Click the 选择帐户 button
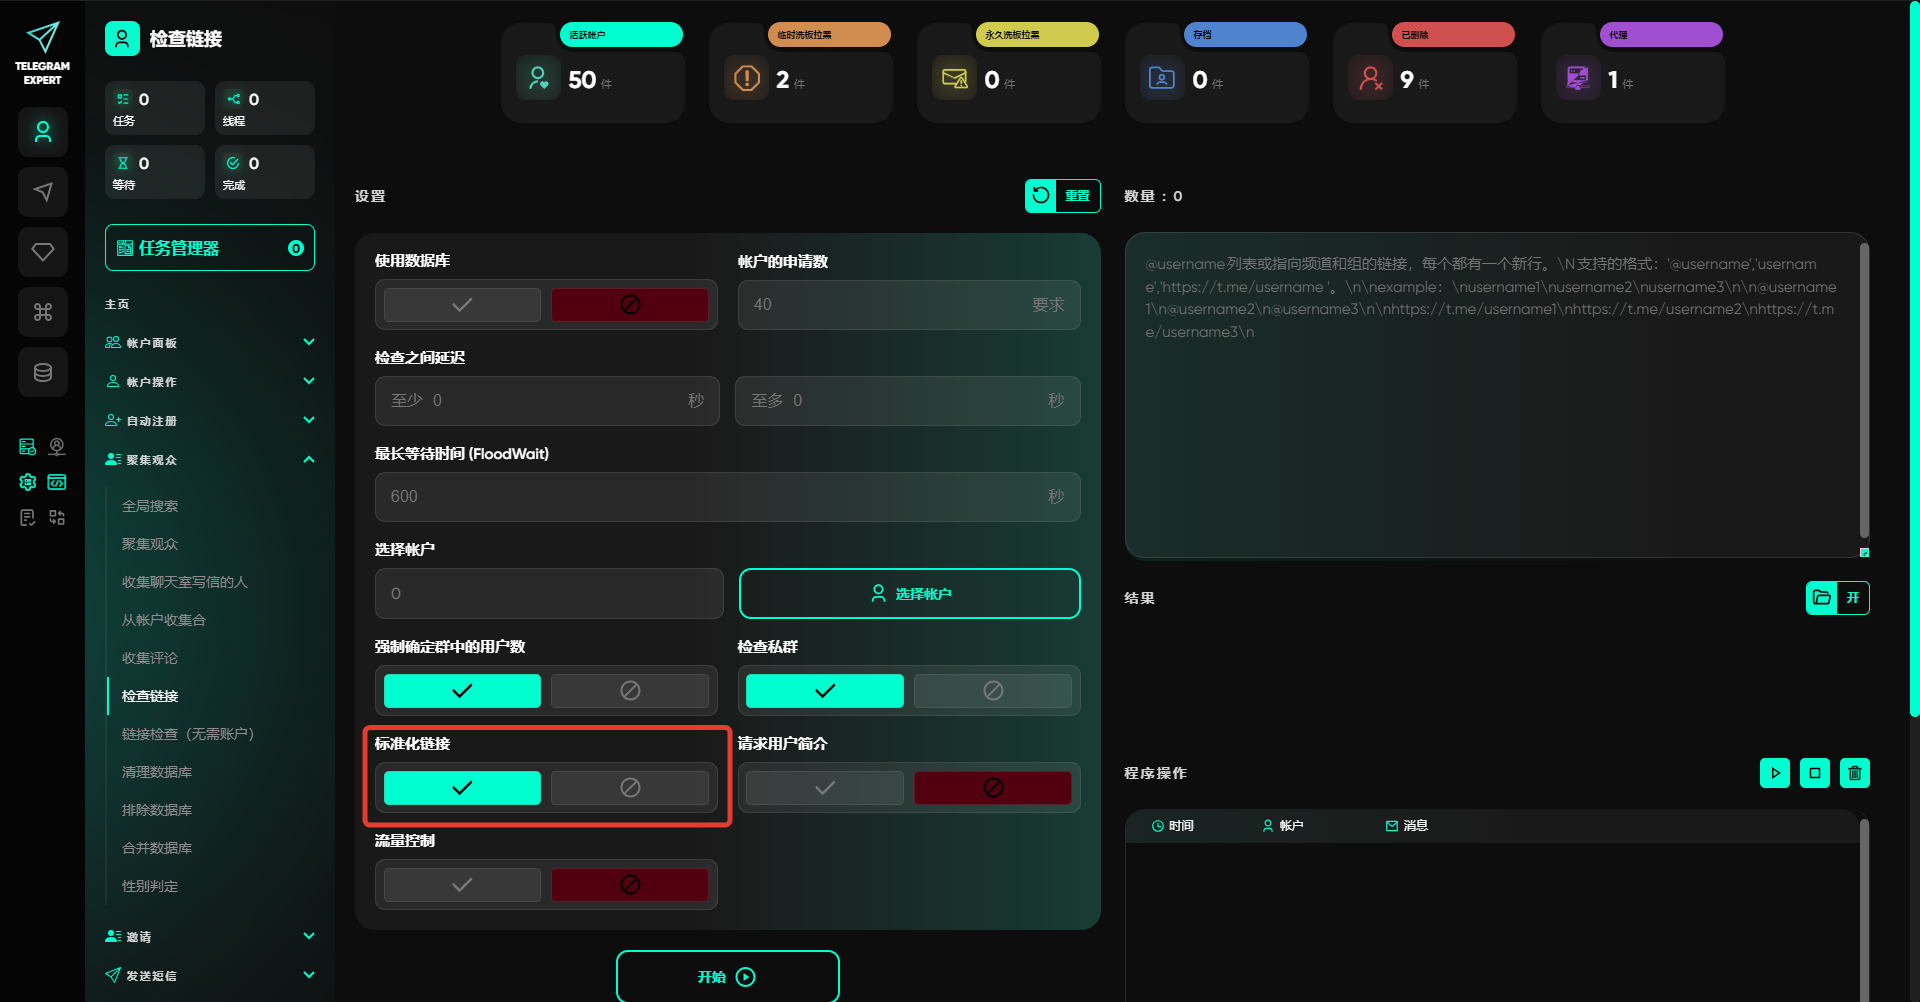The image size is (1920, 1002). pyautogui.click(x=909, y=594)
